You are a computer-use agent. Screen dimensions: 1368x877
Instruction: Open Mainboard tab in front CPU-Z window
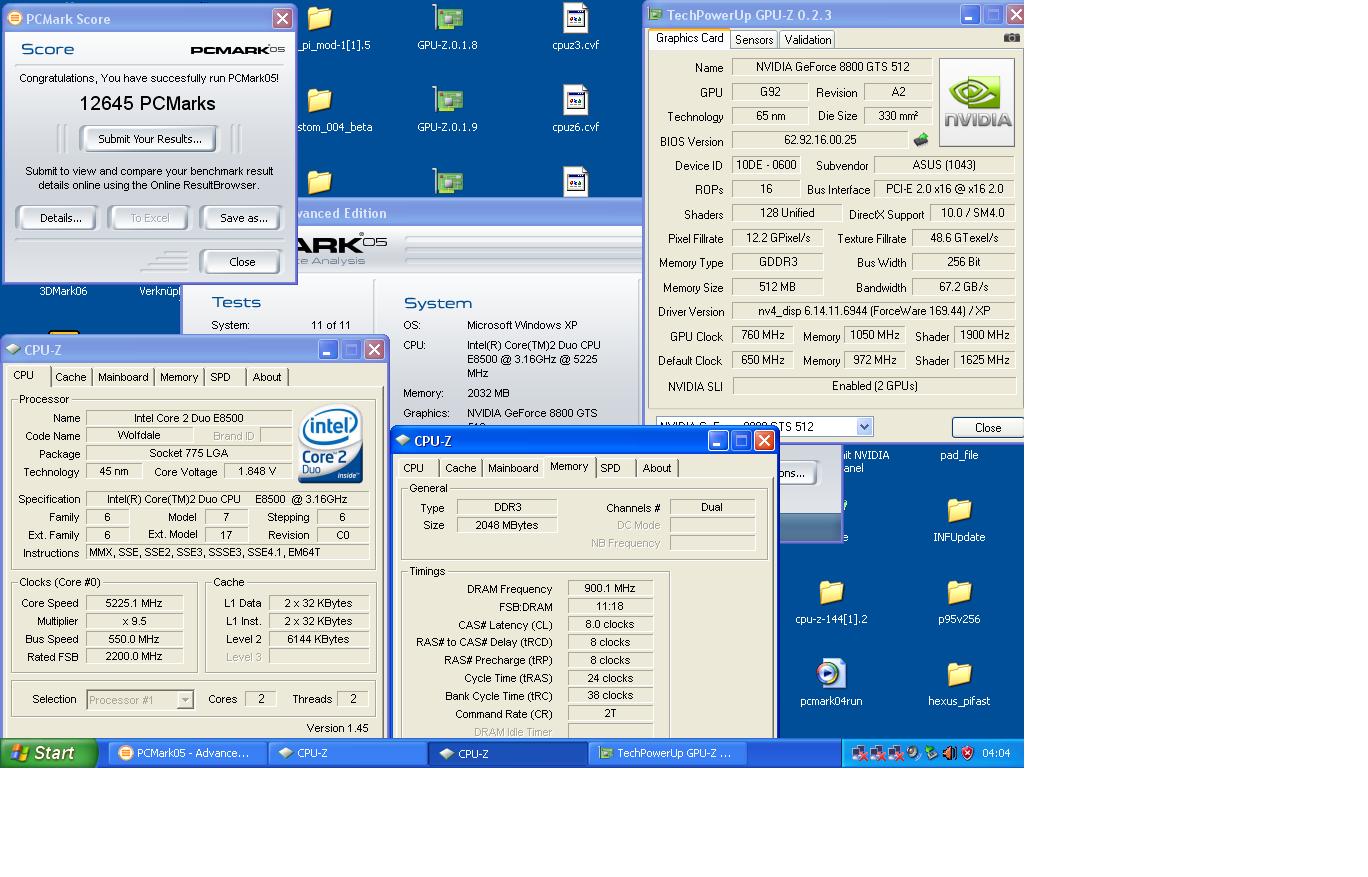[513, 468]
